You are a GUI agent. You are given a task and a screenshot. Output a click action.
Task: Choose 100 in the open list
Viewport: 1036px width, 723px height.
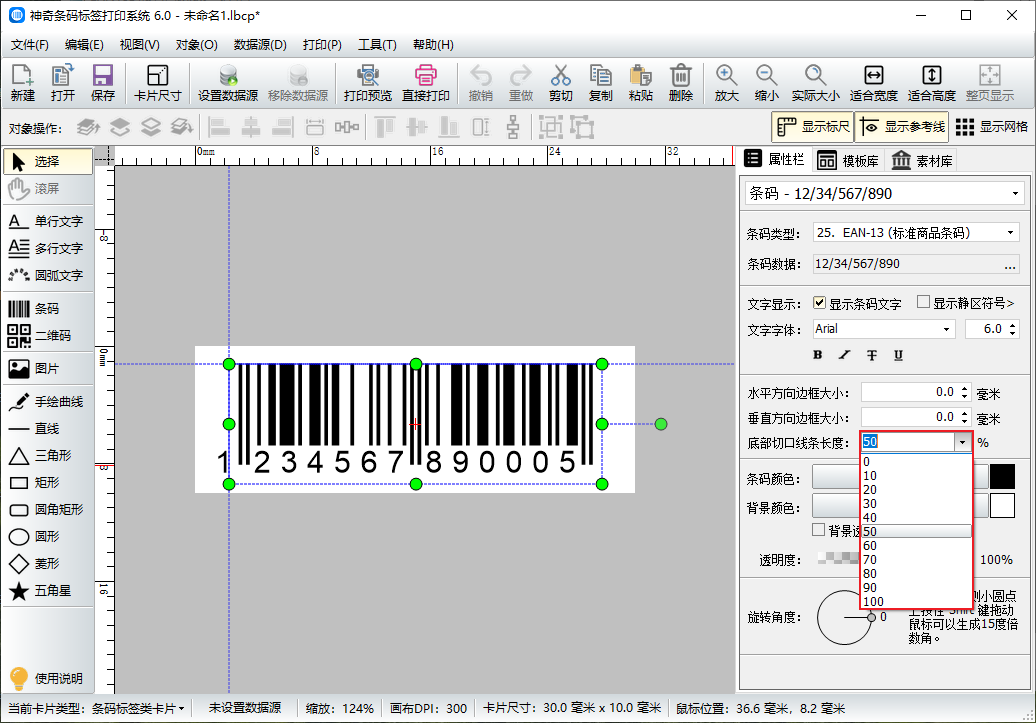[x=916, y=601]
